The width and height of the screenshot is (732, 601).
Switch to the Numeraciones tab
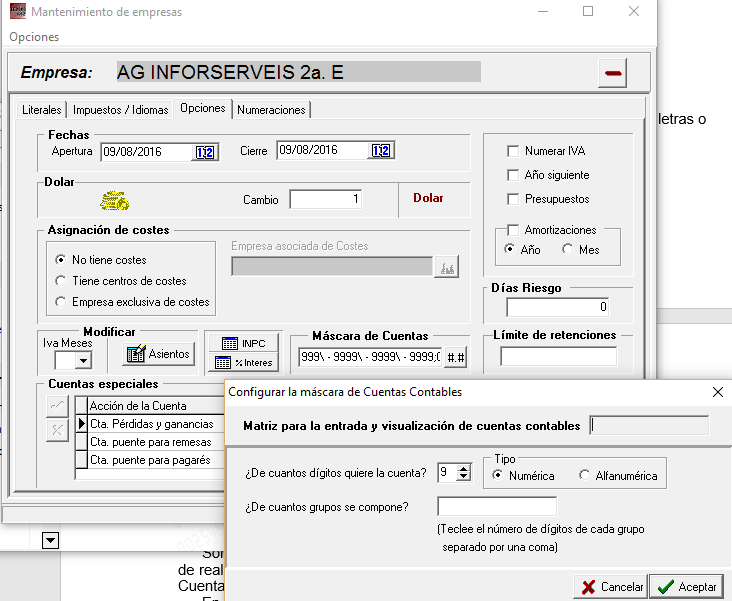[x=271, y=110]
